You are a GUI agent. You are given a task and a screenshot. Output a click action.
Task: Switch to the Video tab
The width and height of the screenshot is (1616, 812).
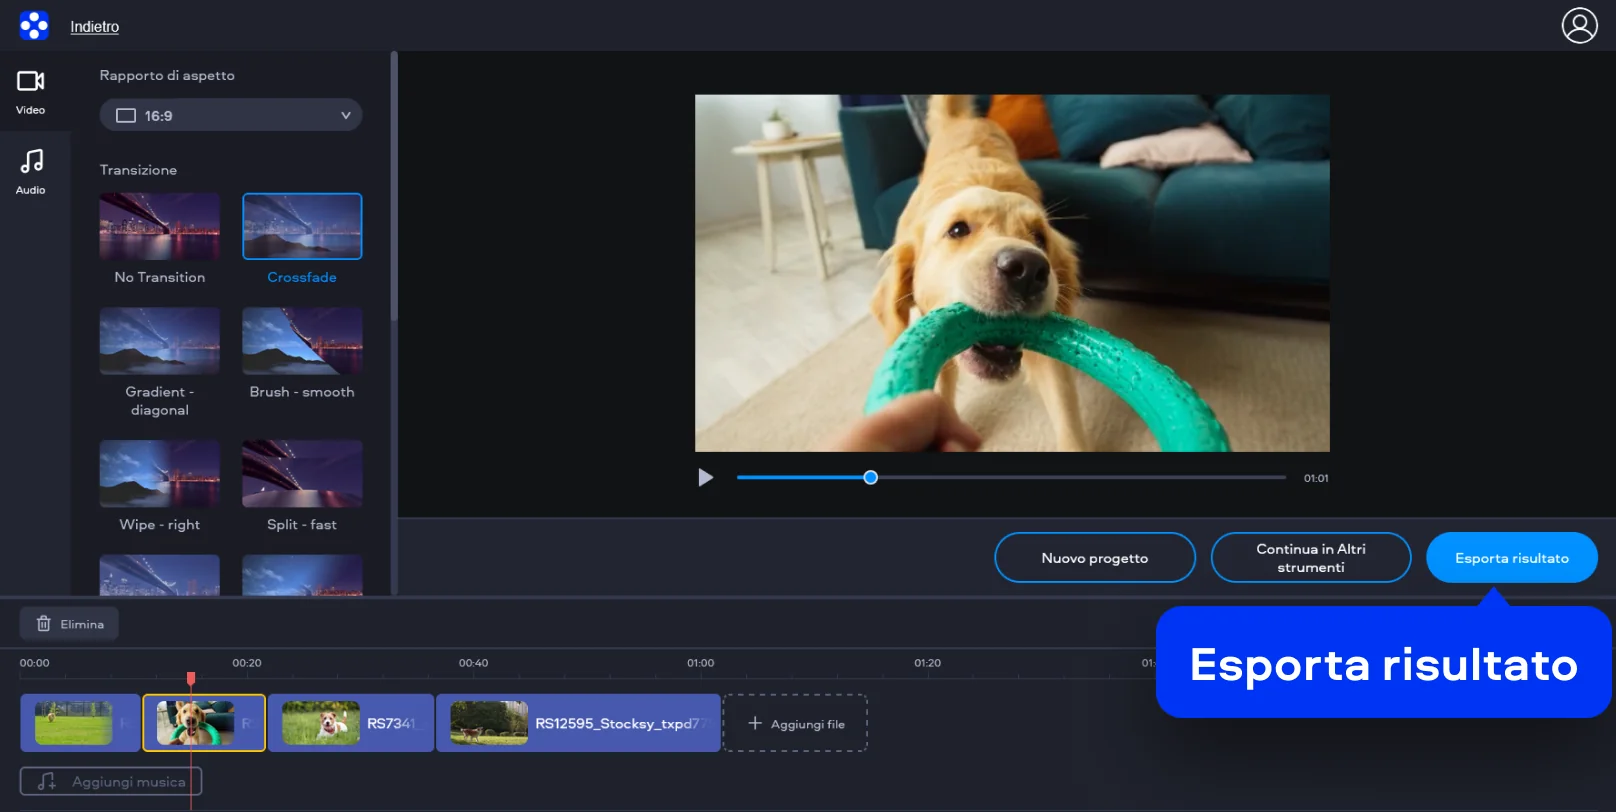31,92
